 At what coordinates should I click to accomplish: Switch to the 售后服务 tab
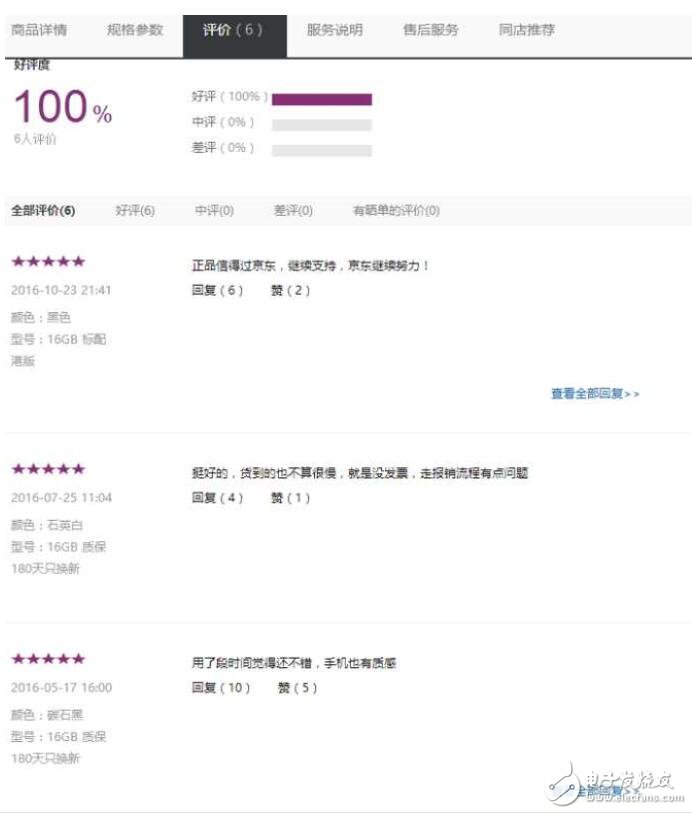(x=430, y=30)
